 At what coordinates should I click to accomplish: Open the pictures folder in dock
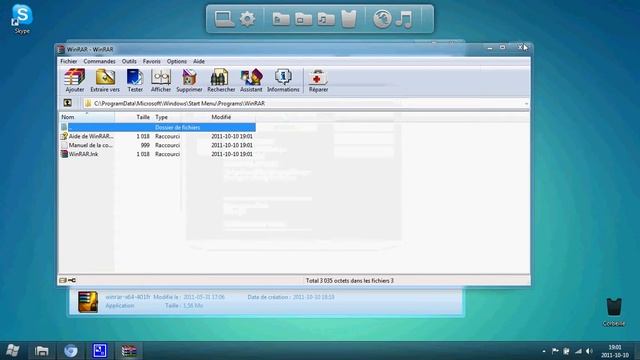pyautogui.click(x=304, y=19)
